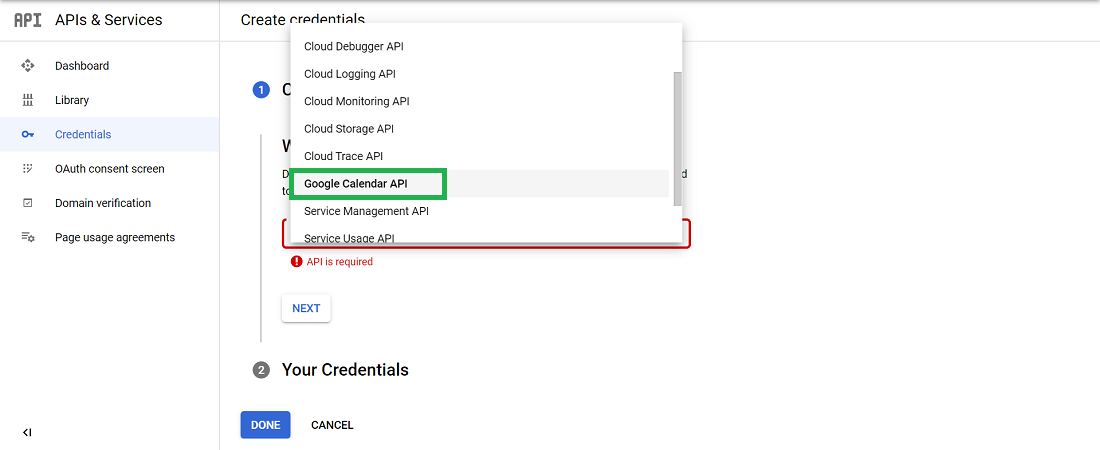
Task: Choose Cloud Monitoring API option
Action: tap(480, 101)
